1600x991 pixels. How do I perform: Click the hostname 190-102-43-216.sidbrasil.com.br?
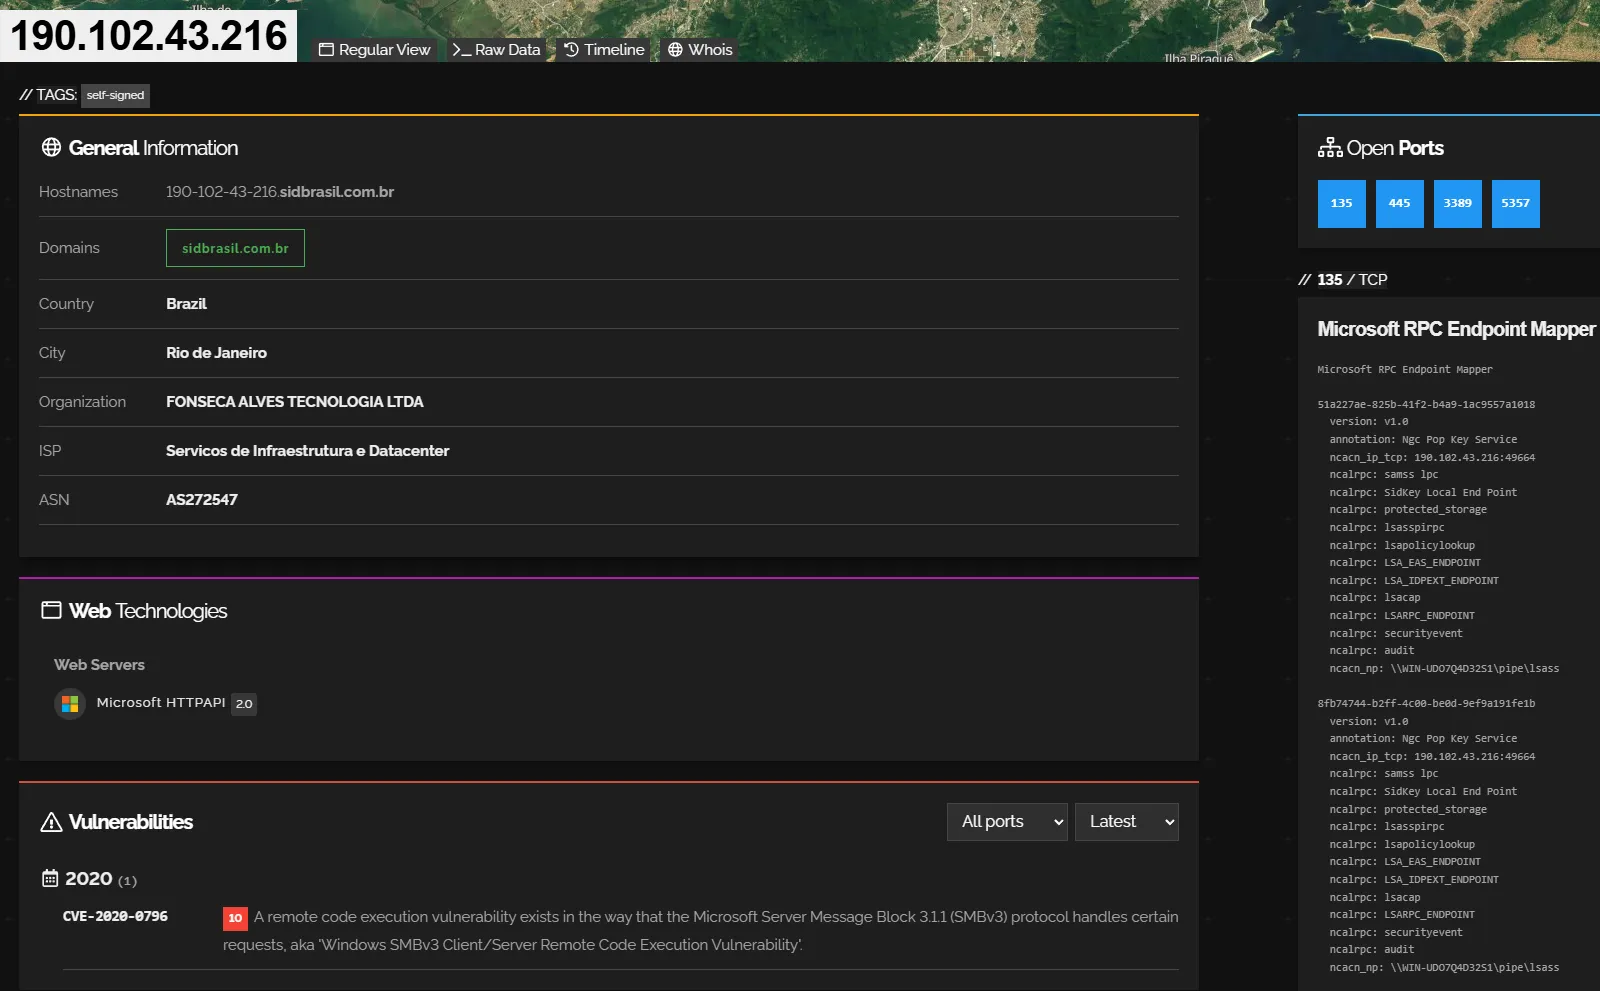[280, 192]
